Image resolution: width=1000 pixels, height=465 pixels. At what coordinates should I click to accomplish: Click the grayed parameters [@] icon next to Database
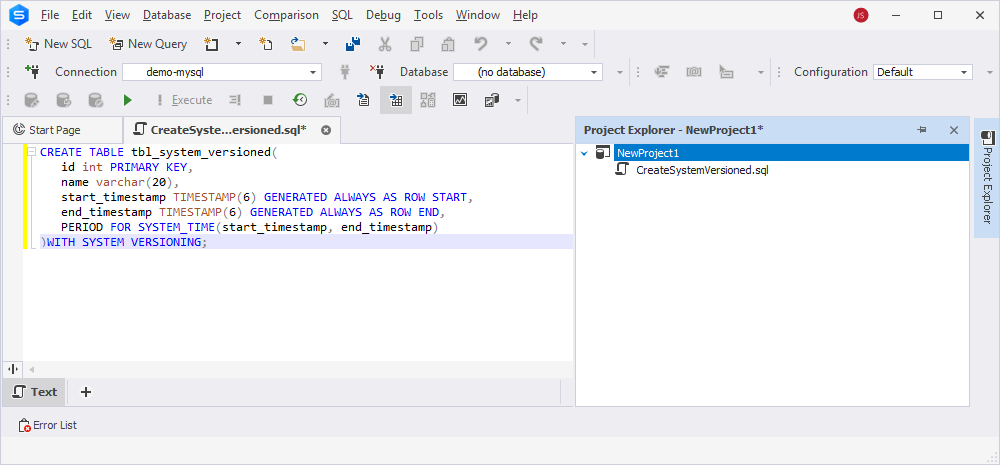(x=694, y=71)
